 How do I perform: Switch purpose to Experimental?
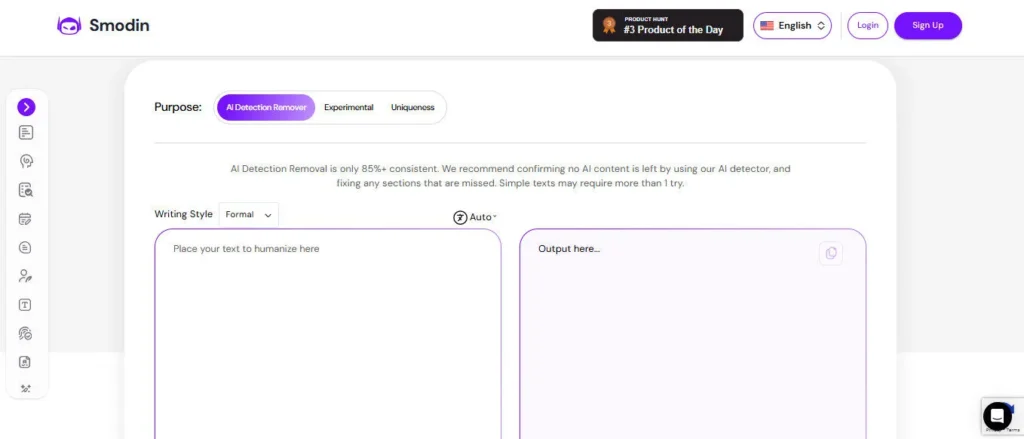[348, 107]
